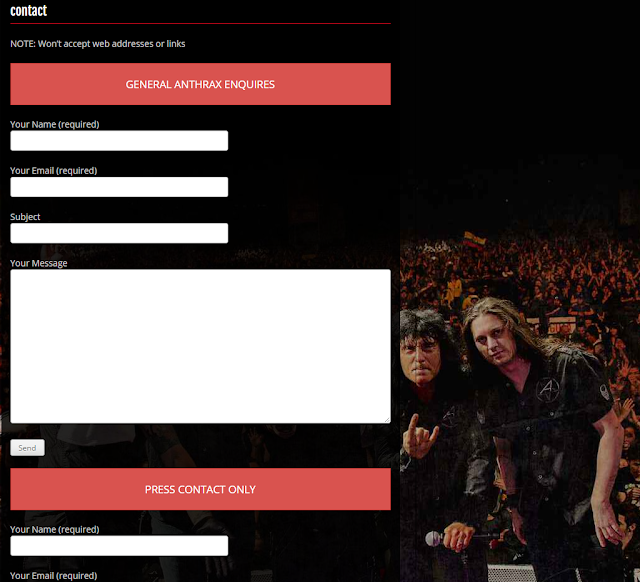Click into the Subject input field

click(x=119, y=233)
